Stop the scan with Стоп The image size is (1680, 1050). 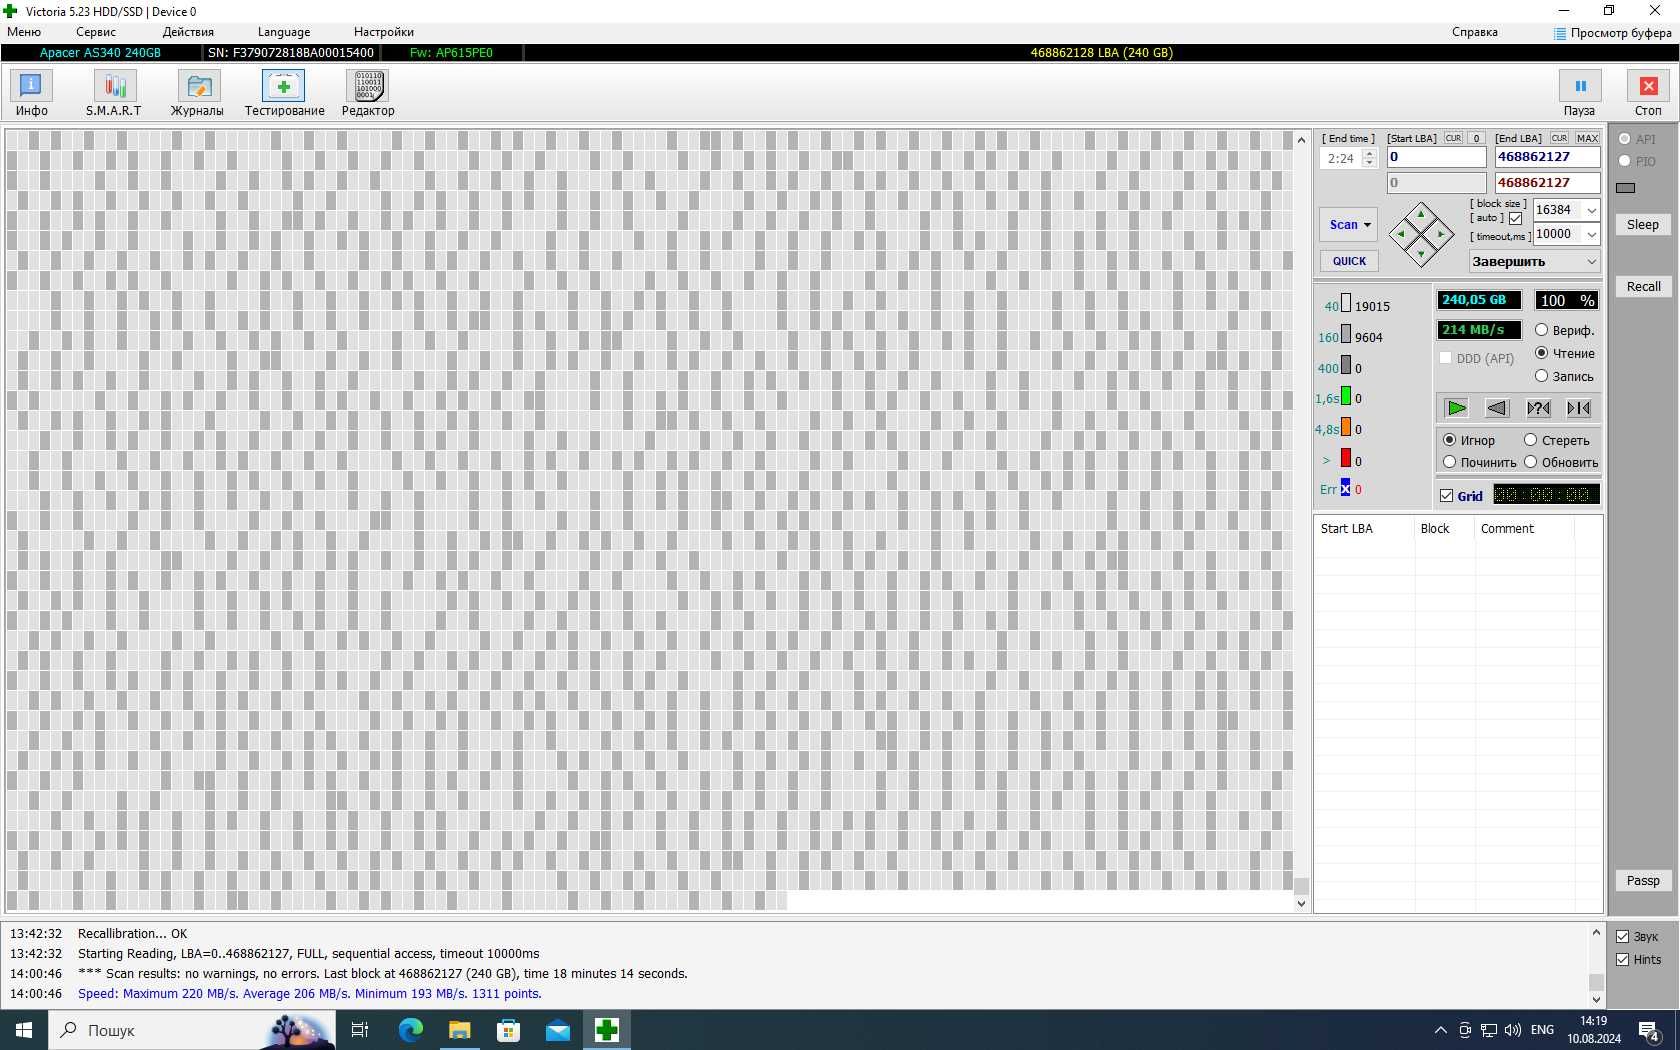(x=1648, y=93)
